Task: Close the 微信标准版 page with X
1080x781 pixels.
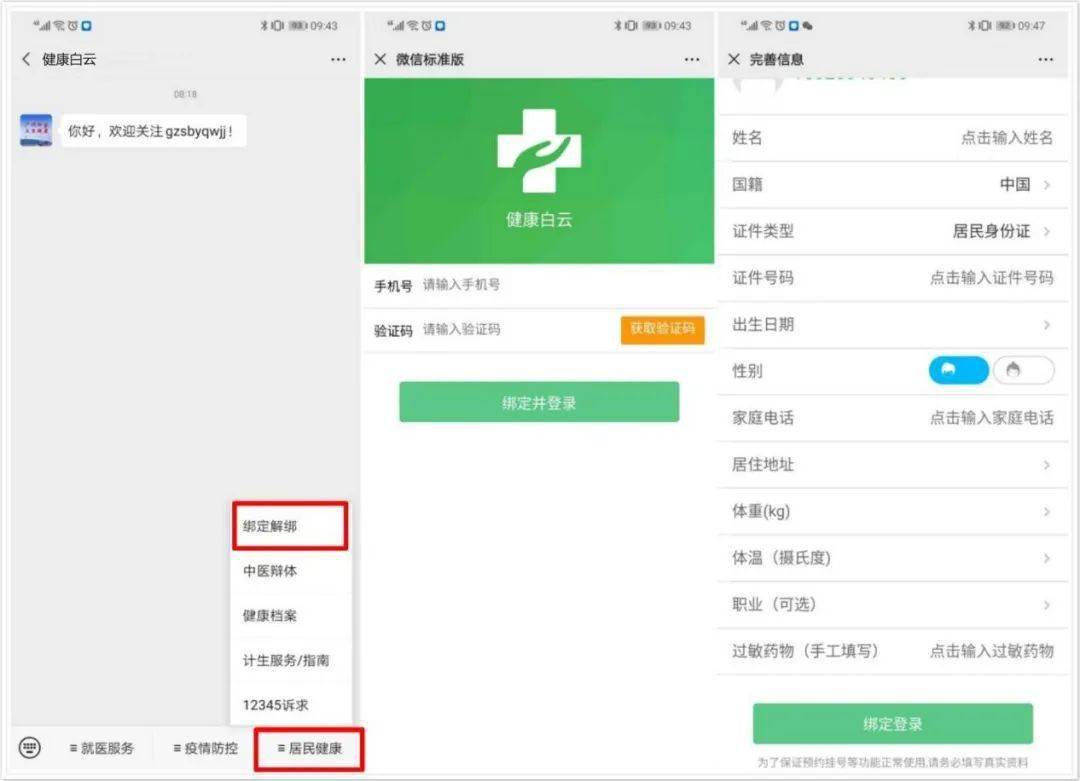Action: tap(380, 60)
